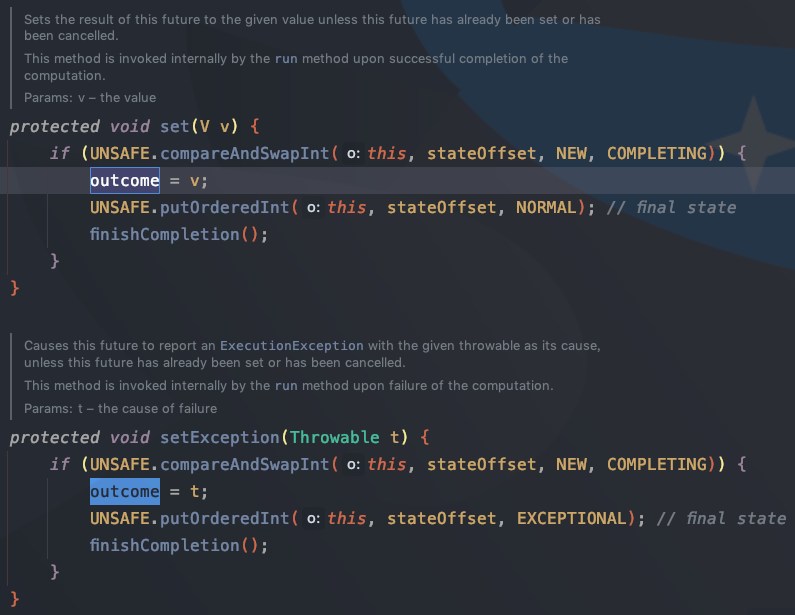Viewport: 795px width, 615px height.
Task: Click the 'o:' parameter hint on the EXCEPTIONAL line
Action: pyautogui.click(x=313, y=519)
